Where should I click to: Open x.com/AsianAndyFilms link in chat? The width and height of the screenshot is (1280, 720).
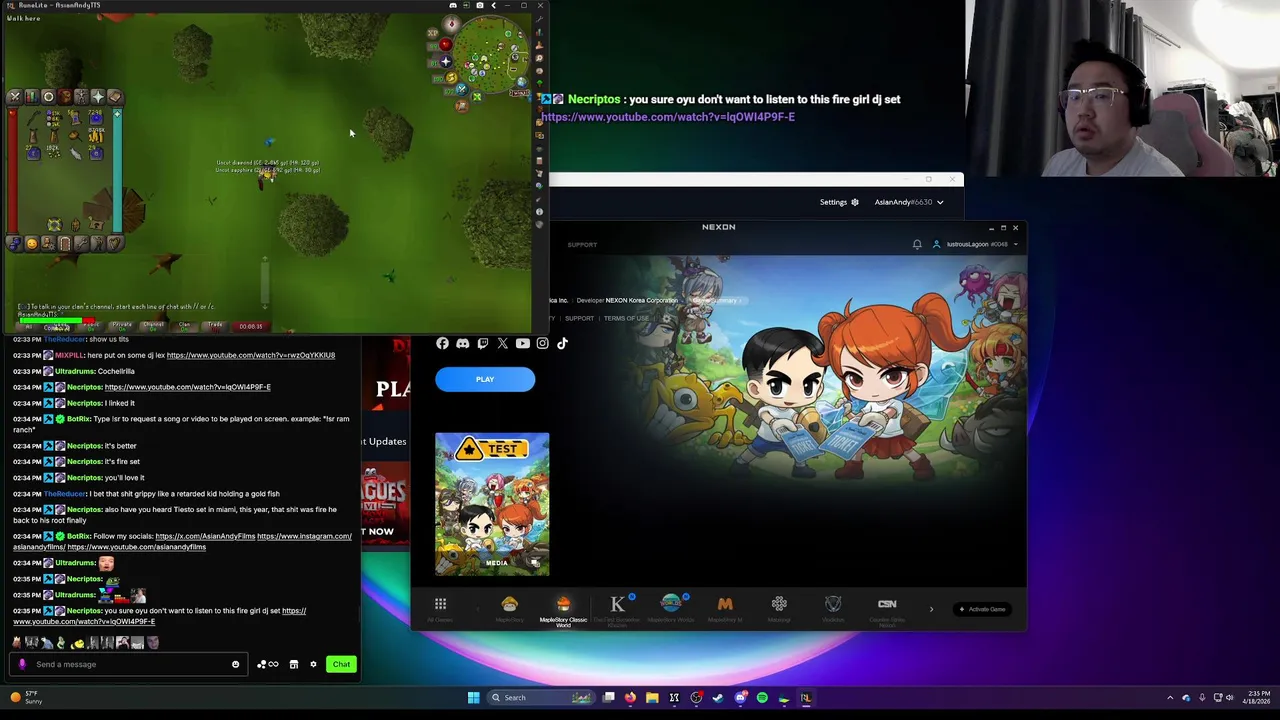click(x=204, y=536)
